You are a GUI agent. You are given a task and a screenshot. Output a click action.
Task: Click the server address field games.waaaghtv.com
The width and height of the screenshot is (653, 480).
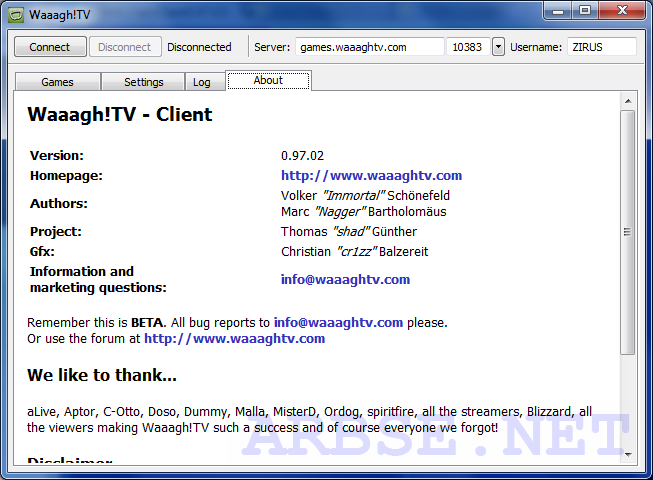369,47
